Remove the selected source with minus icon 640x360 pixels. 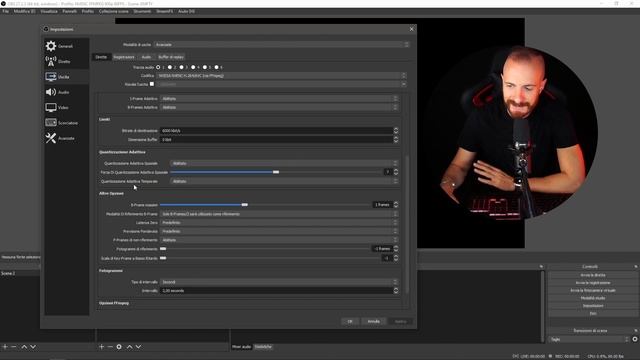110,347
